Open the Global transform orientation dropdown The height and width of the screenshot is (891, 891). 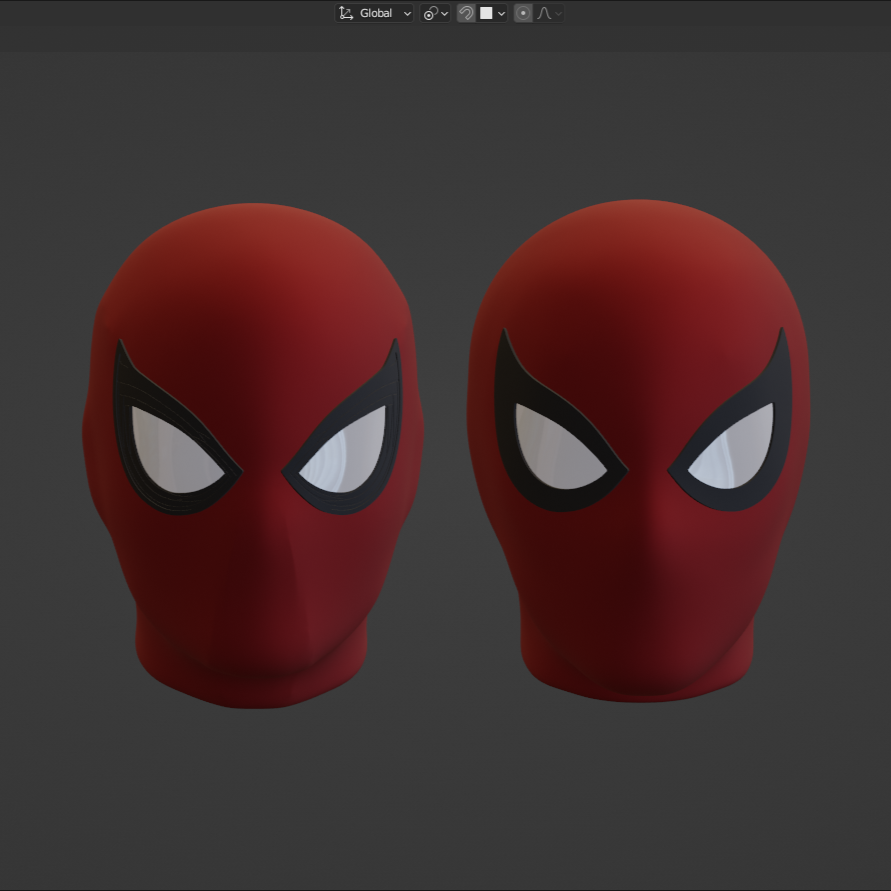[374, 13]
